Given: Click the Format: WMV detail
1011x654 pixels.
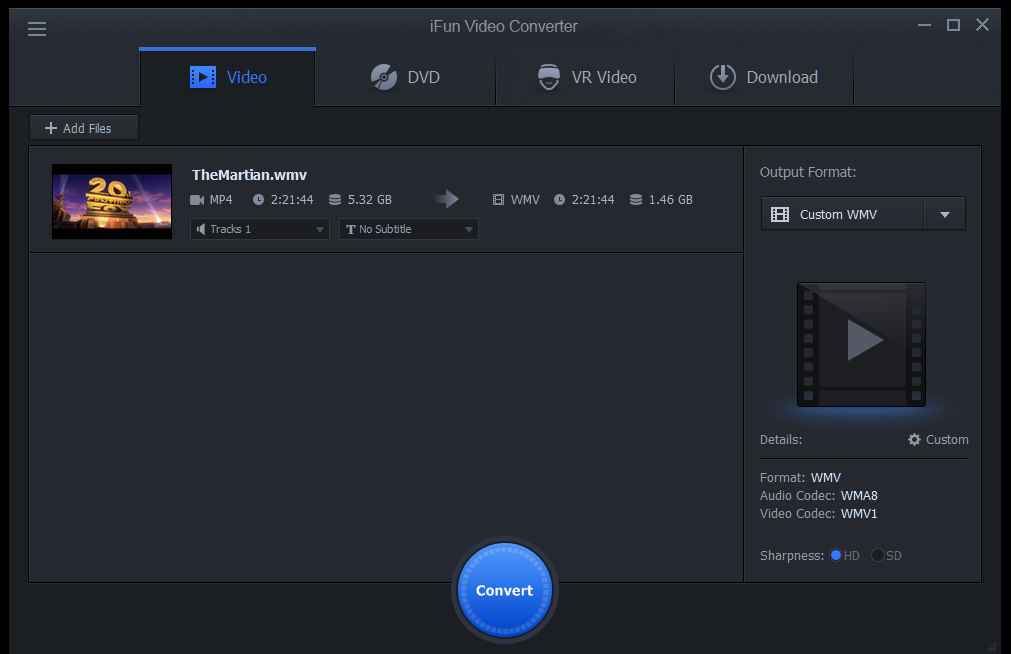Looking at the screenshot, I should tap(801, 478).
